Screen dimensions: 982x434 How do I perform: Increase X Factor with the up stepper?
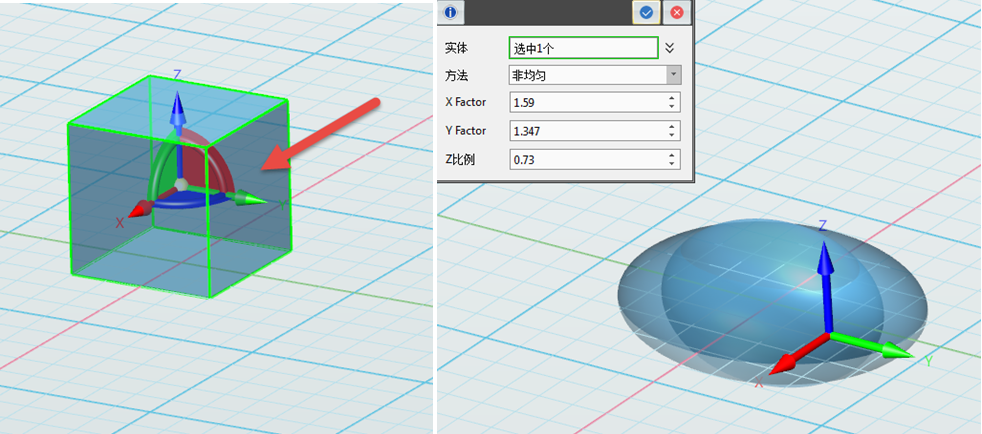pyautogui.click(x=673, y=98)
